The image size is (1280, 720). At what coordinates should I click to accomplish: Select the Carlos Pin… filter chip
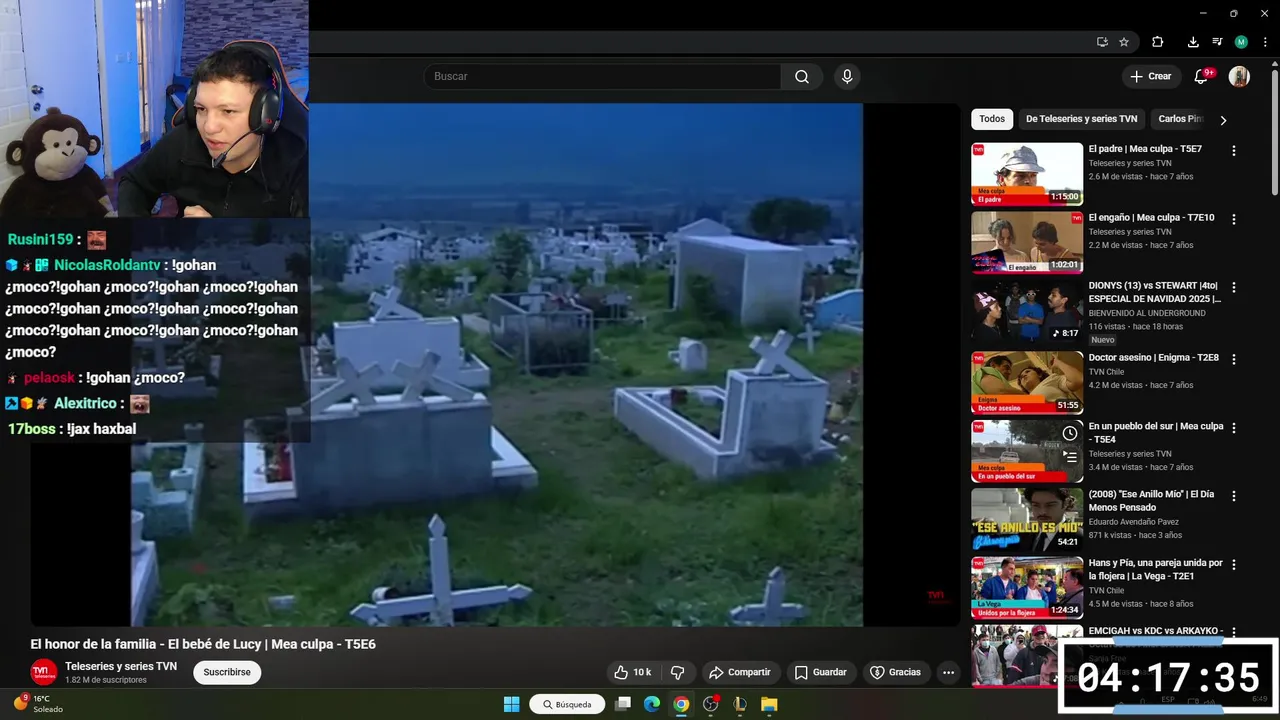[1180, 119]
